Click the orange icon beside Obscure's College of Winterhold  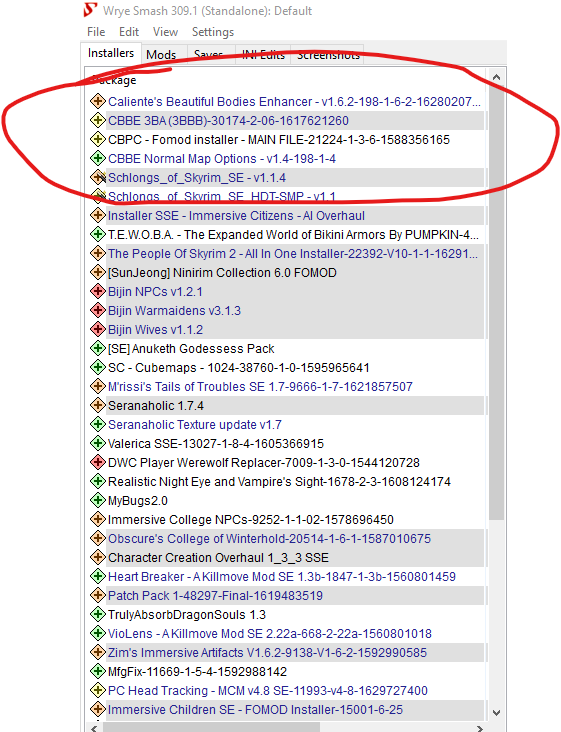point(98,539)
